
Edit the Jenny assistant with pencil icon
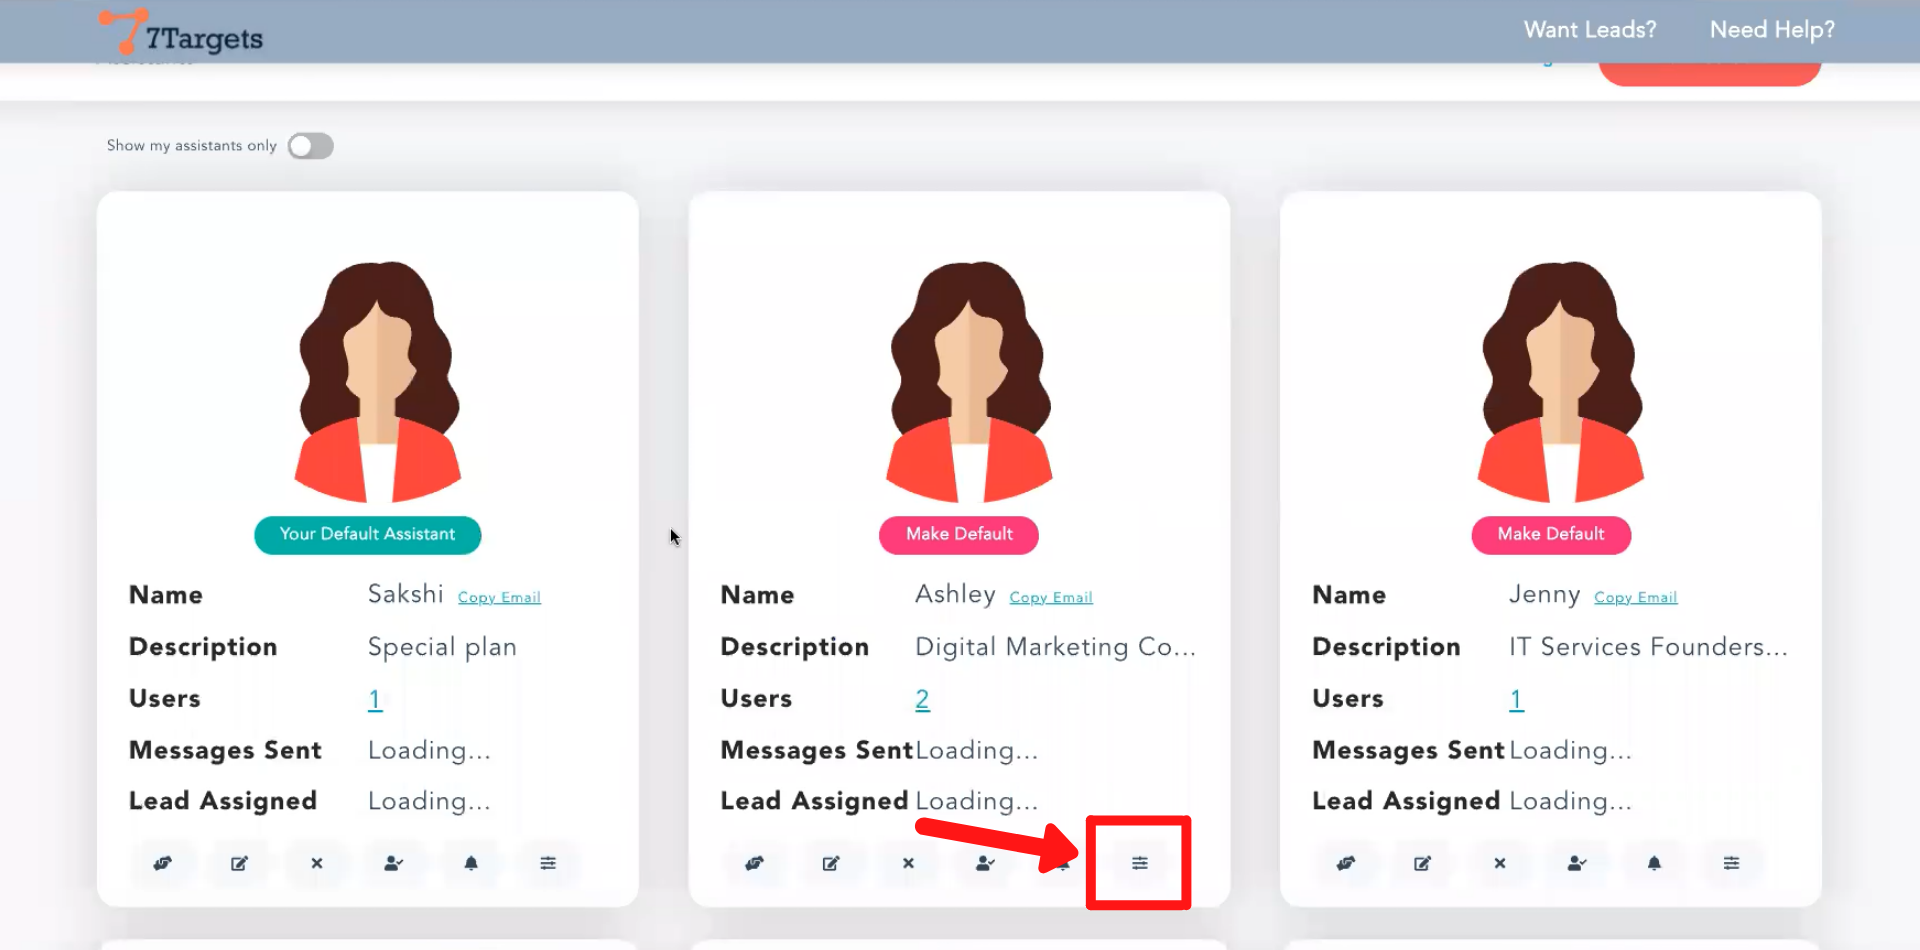coord(1422,863)
